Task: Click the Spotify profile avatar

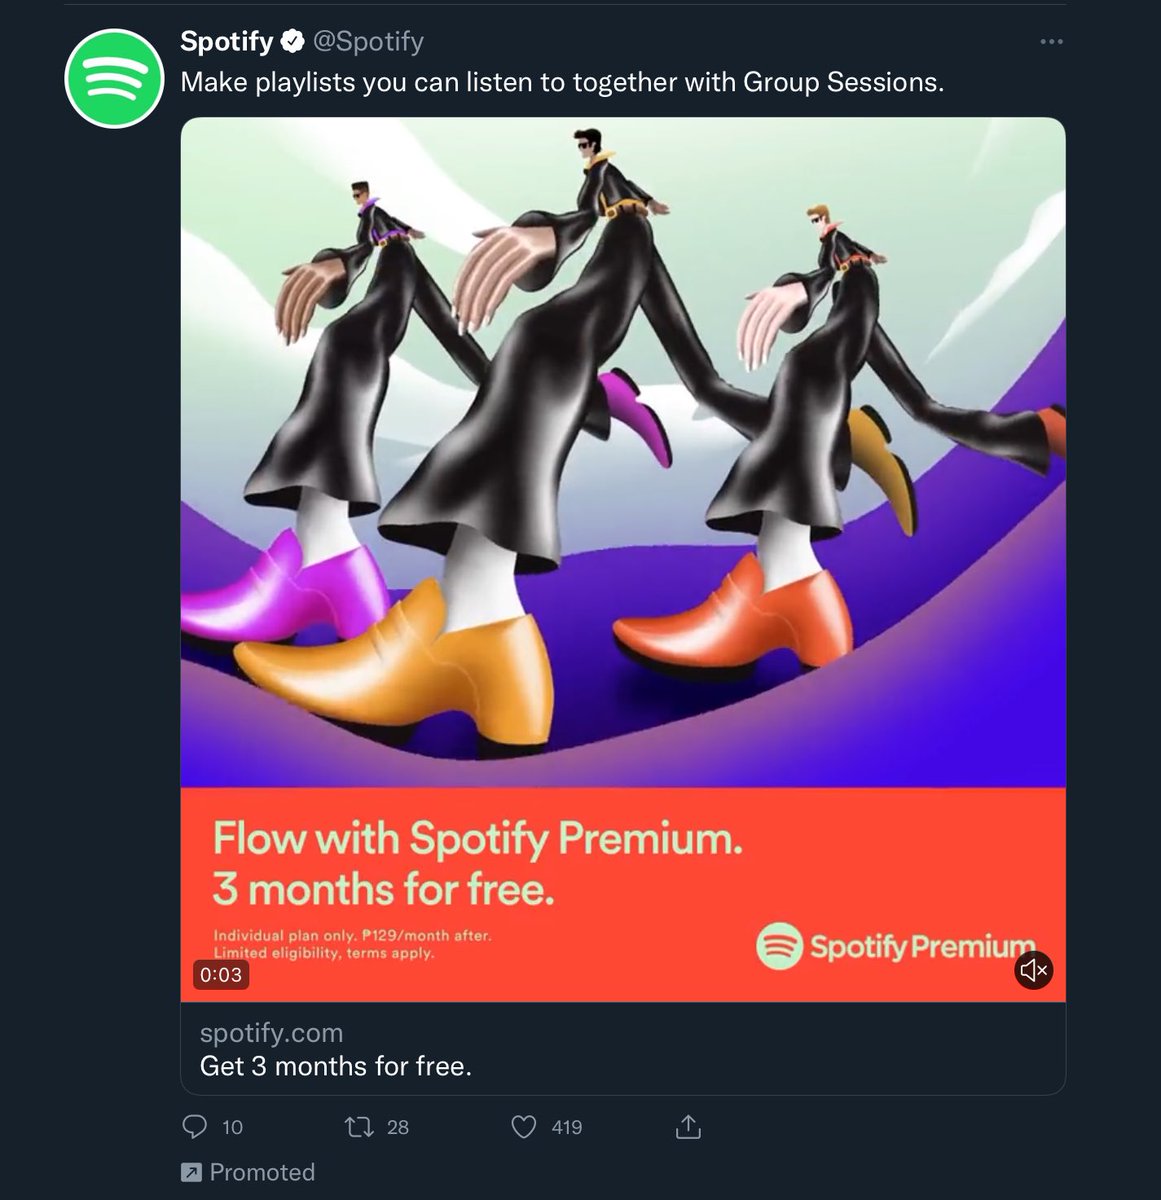Action: pyautogui.click(x=114, y=78)
